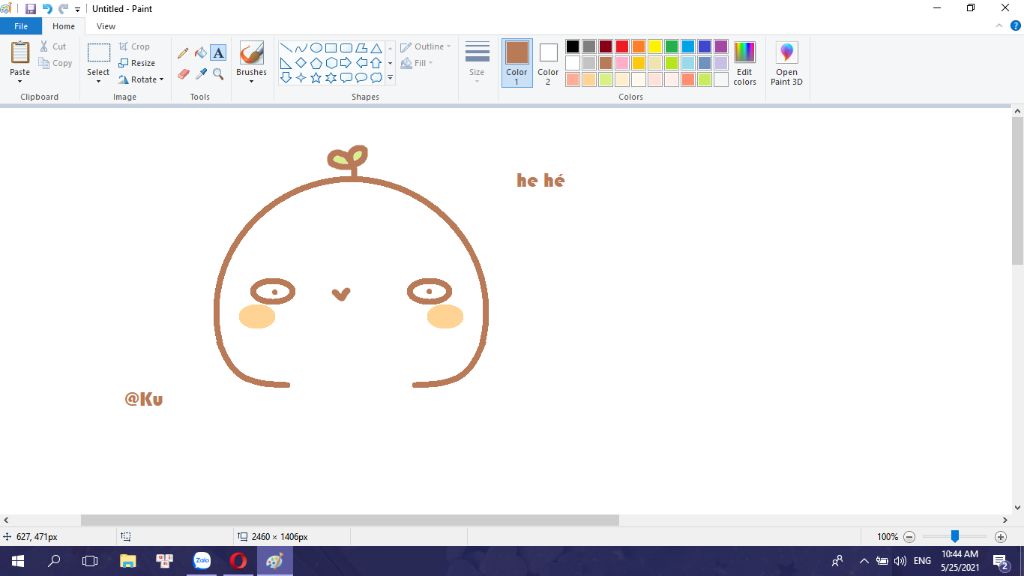Click the Save icon in title bar
This screenshot has height=576, width=1024.
(30, 8)
